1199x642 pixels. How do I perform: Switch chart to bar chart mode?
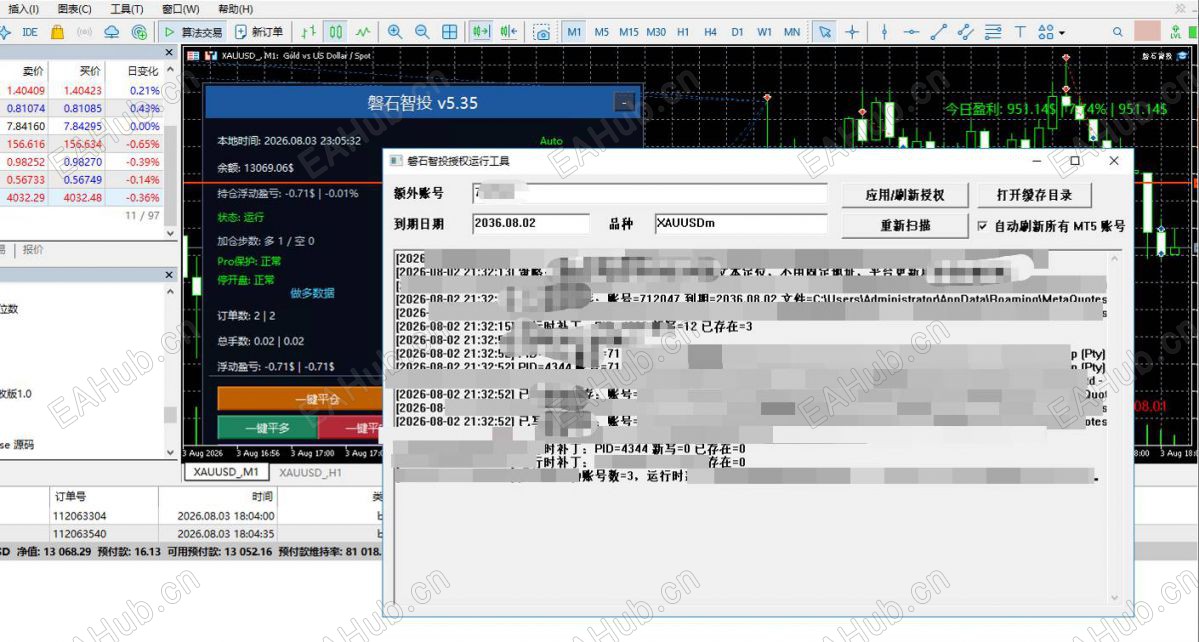coord(308,32)
